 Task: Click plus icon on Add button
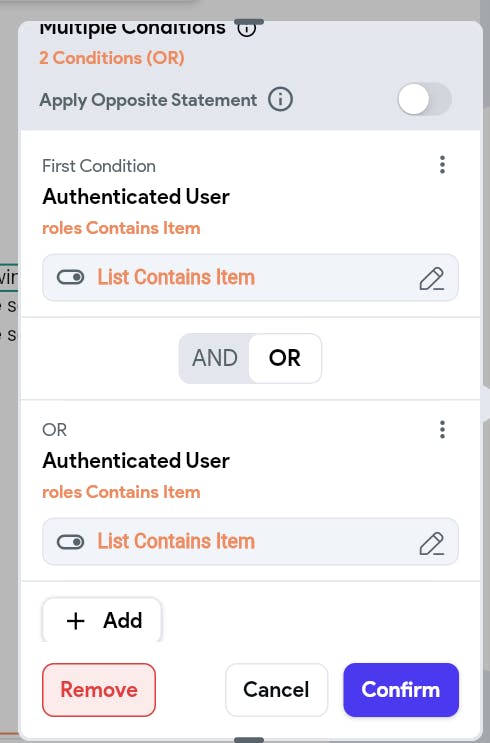pyautogui.click(x=76, y=621)
